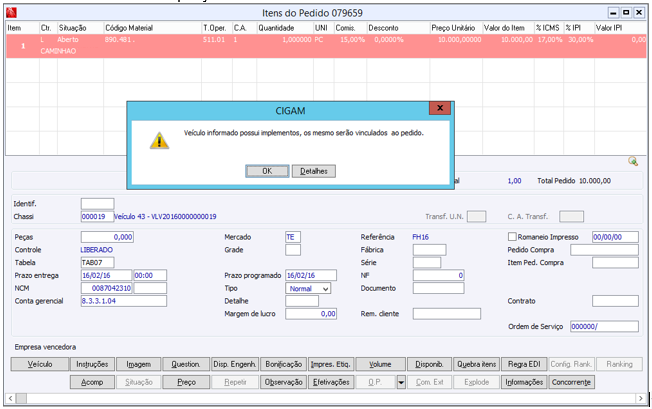Viewport: 652px width, 409px height.
Task: Click the Imagem button
Action: tap(138, 365)
